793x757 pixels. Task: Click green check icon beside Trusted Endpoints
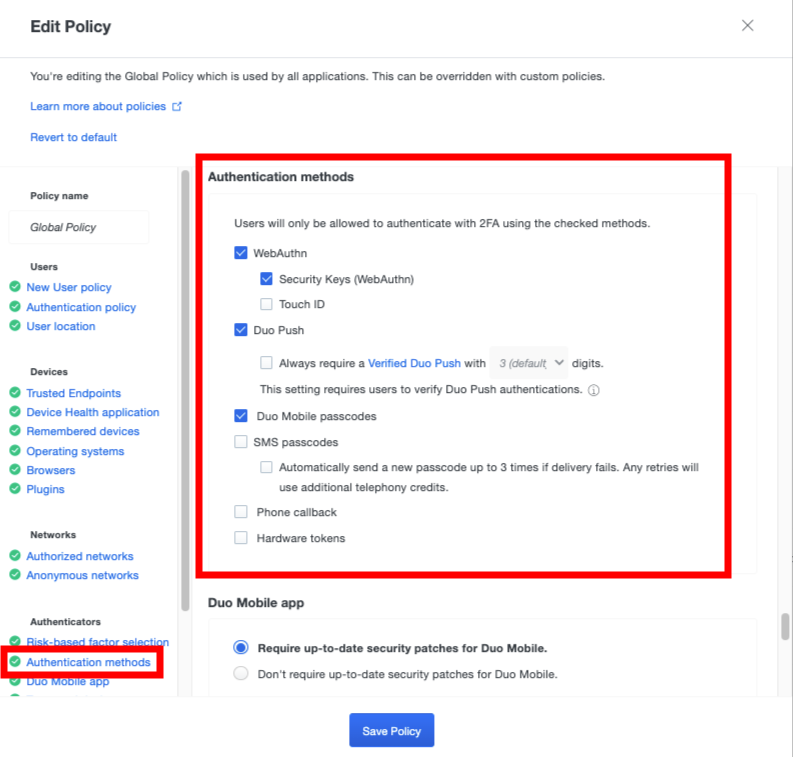(15, 393)
